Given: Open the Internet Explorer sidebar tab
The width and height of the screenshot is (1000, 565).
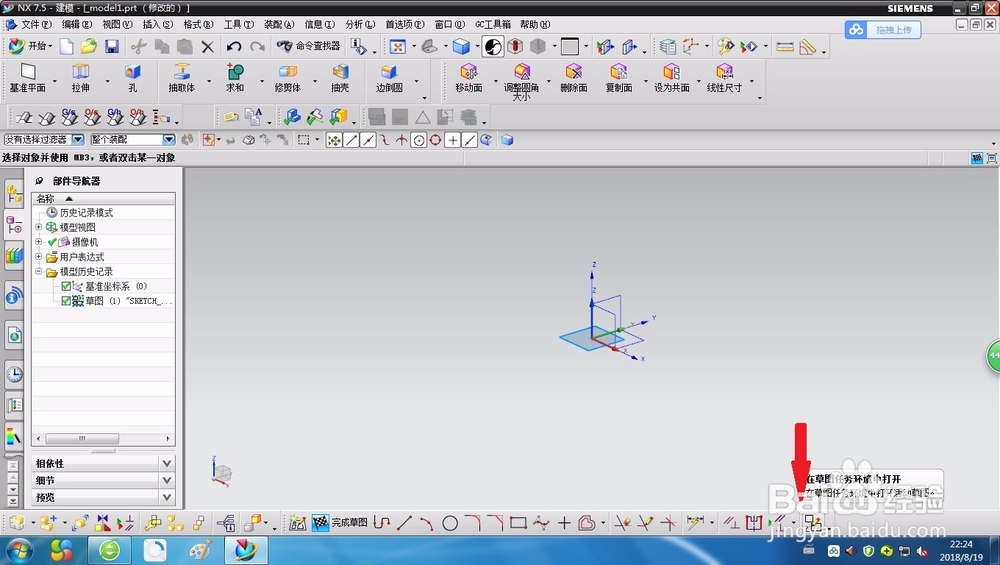Looking at the screenshot, I should (14, 335).
